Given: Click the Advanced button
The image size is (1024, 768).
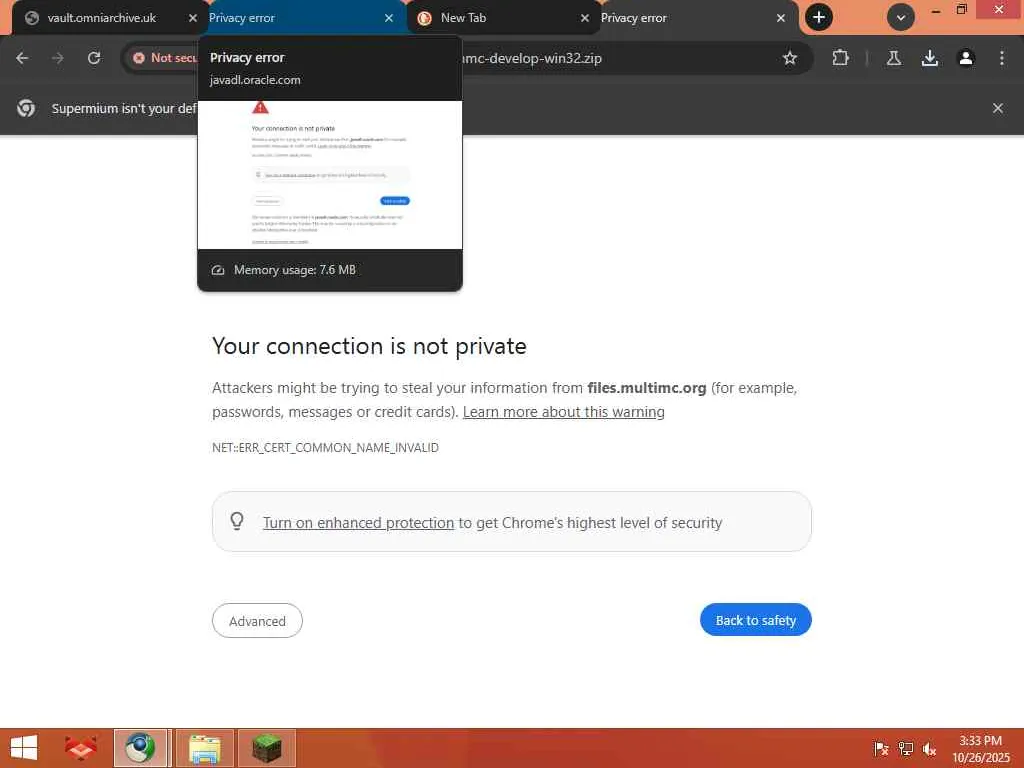Looking at the screenshot, I should [257, 620].
